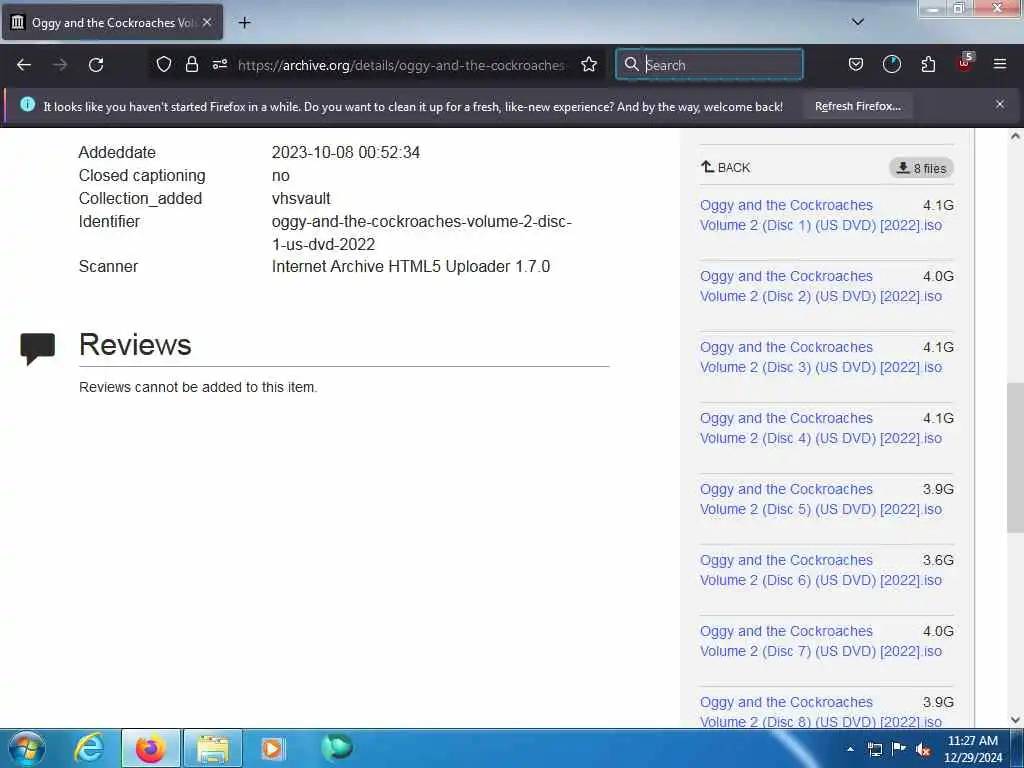Show hidden system tray icons arrow
Viewport: 1024px width, 768px height.
(850, 749)
